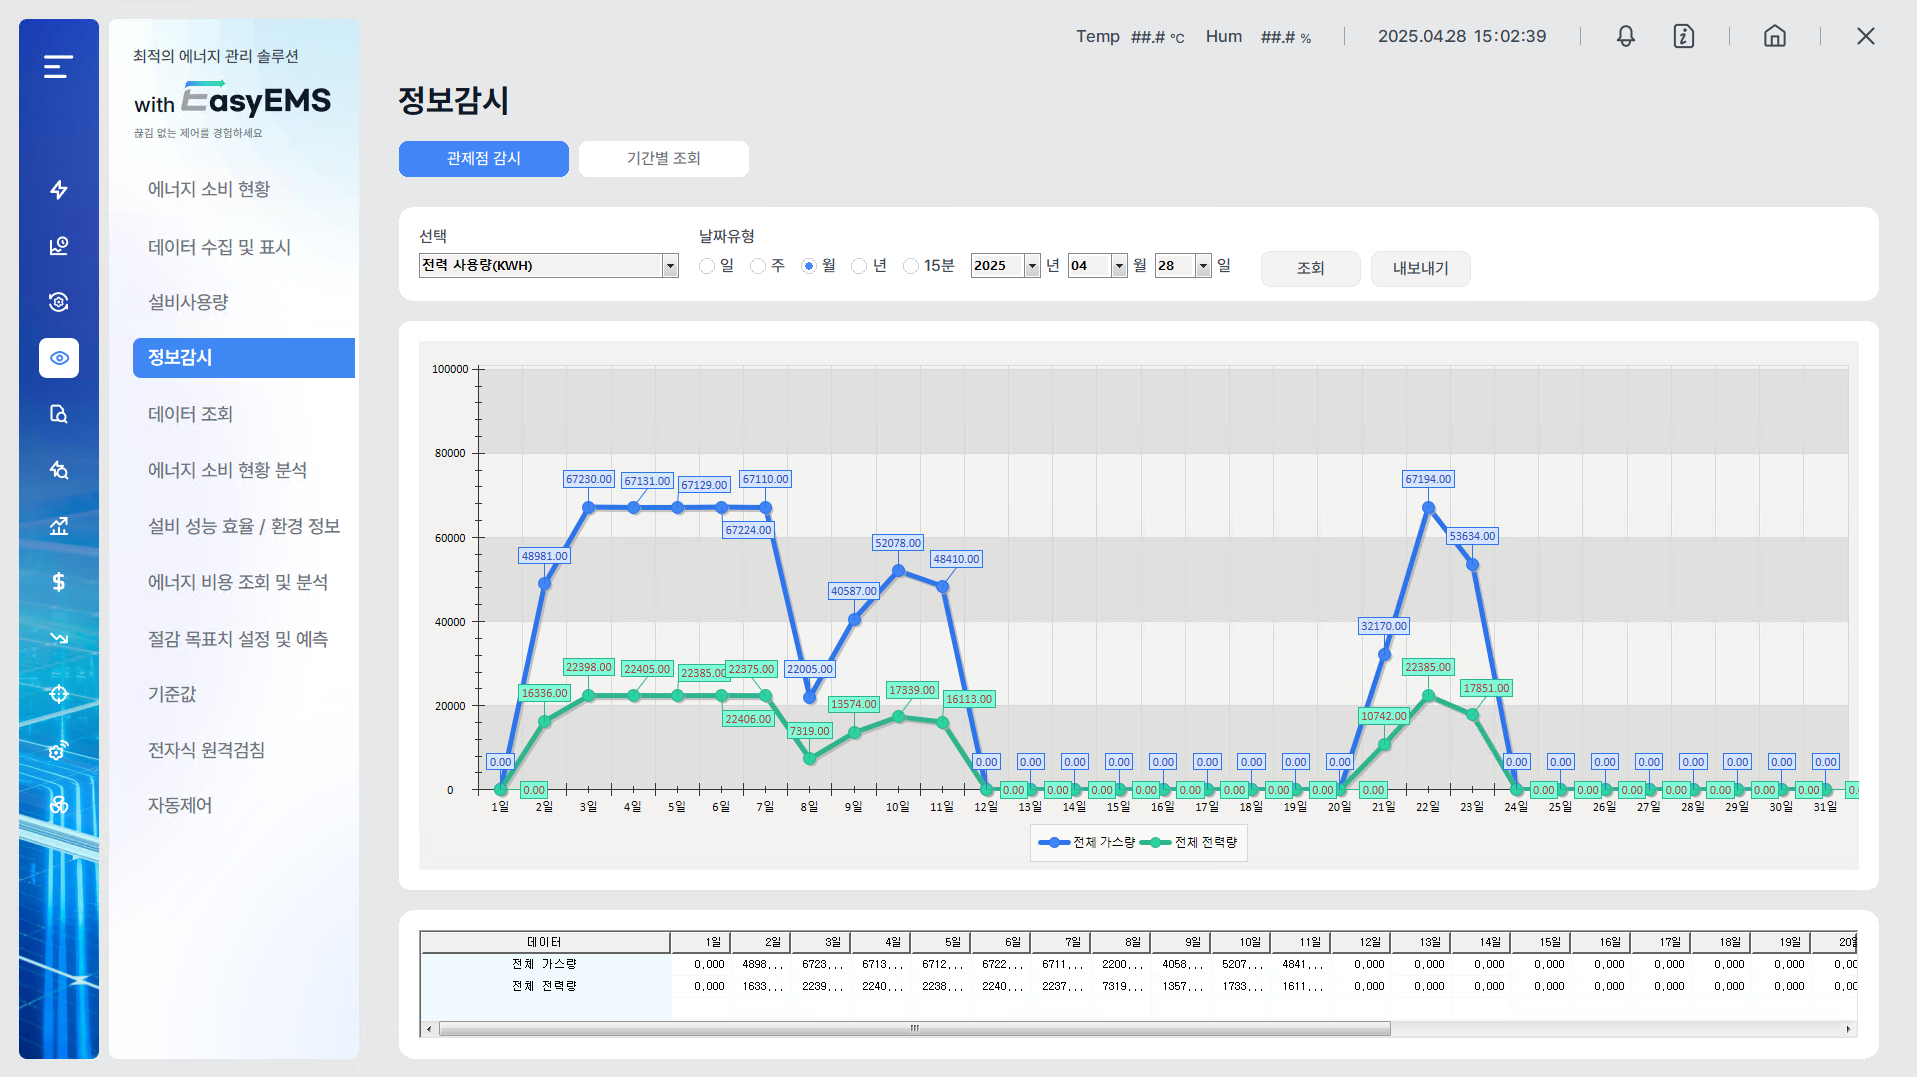The width and height of the screenshot is (1917, 1077).
Task: Open the info document icon
Action: pyautogui.click(x=1683, y=37)
